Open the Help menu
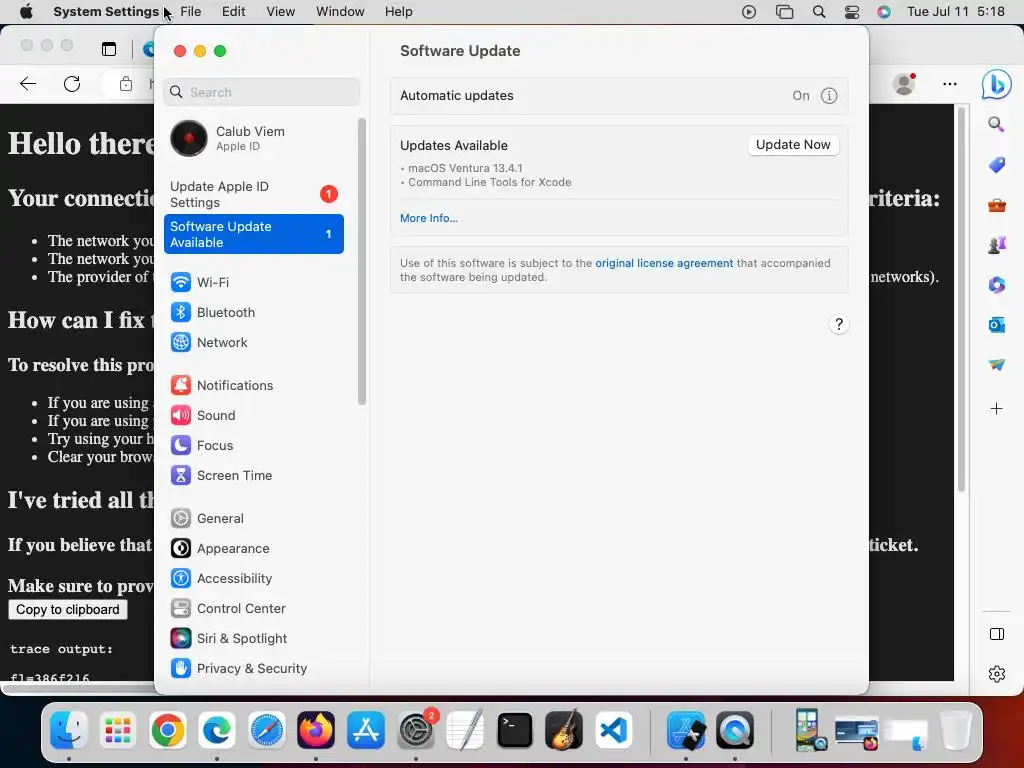 [398, 12]
